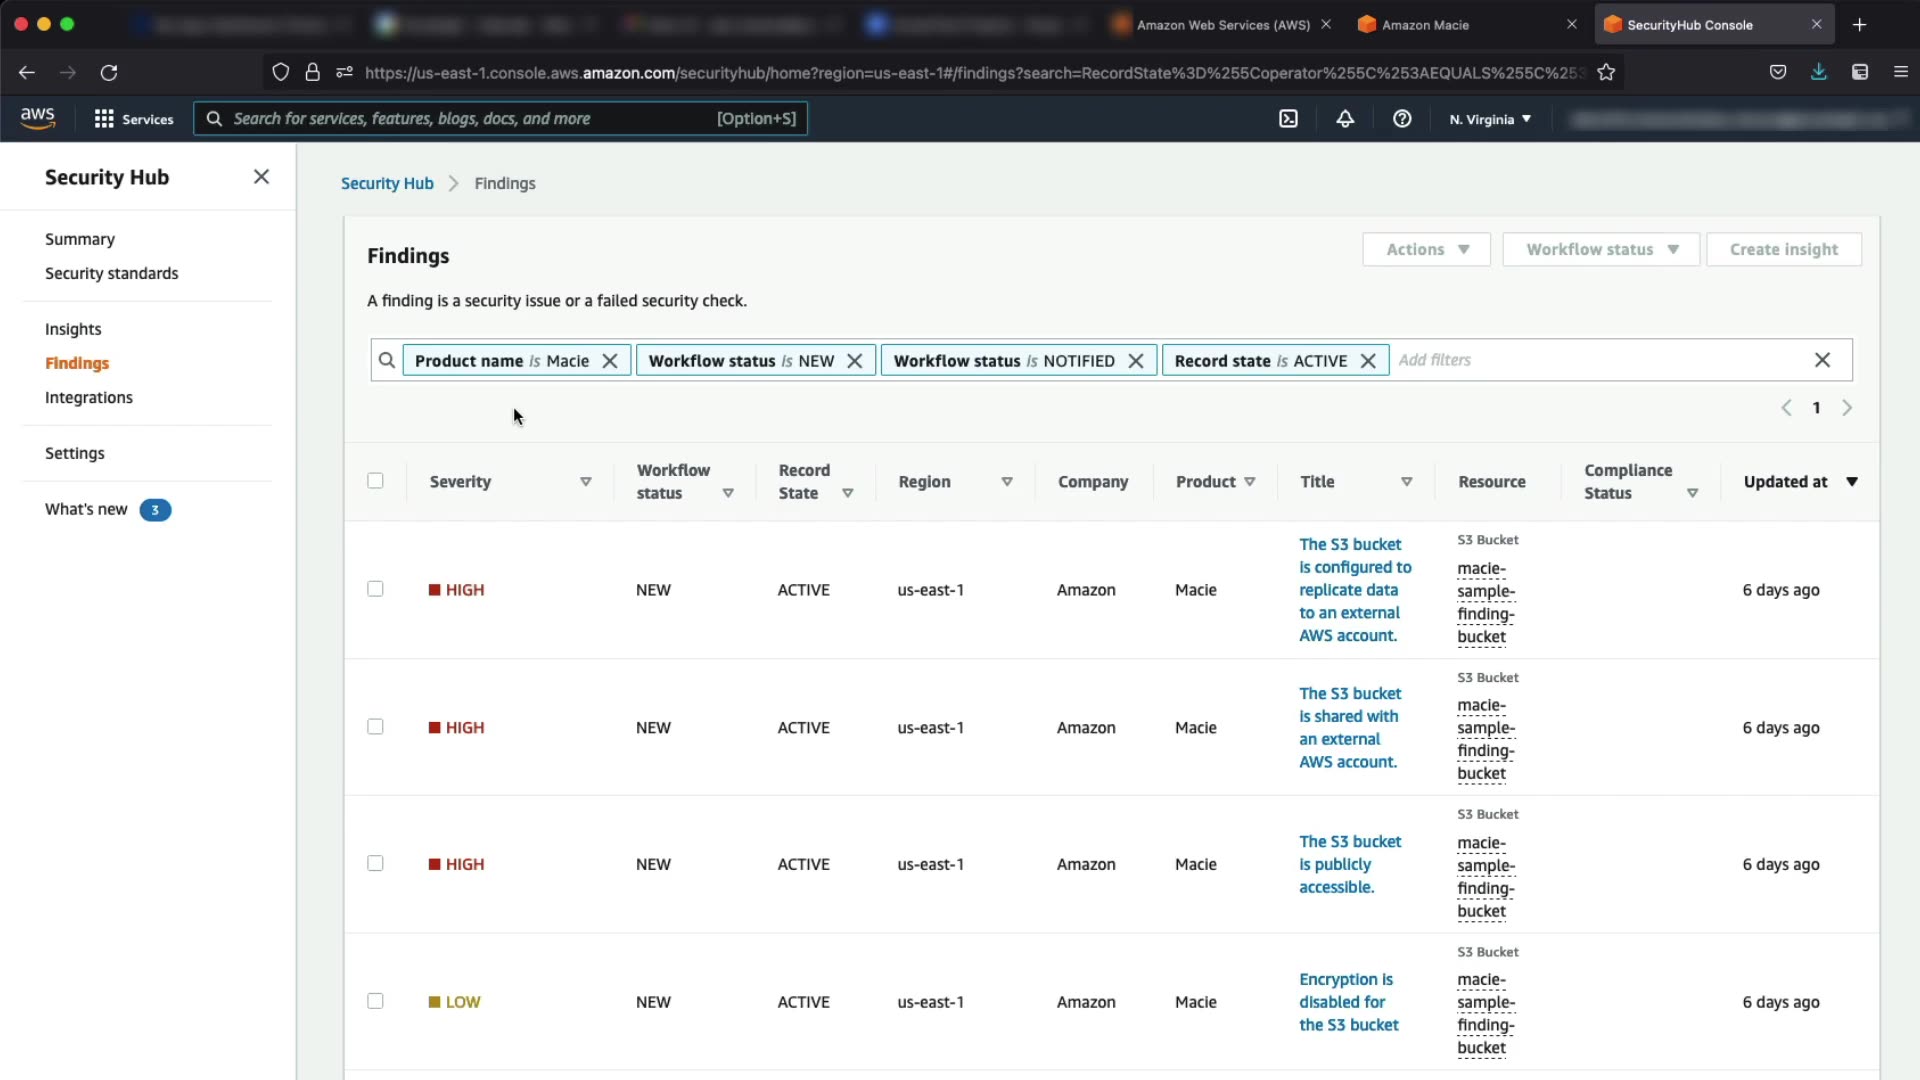This screenshot has width=1920, height=1080.
Task: Open Insights in the side navigation
Action: (73, 329)
